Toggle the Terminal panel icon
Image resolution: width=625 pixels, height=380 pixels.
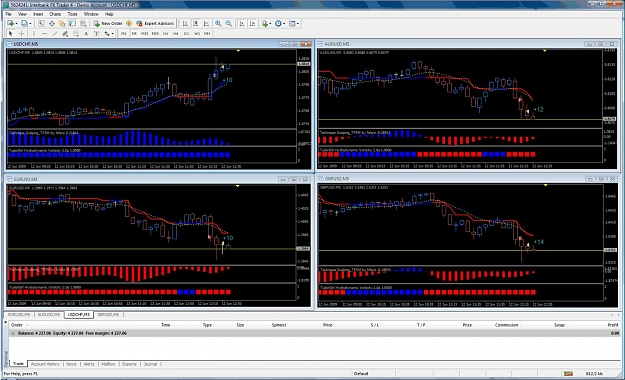click(x=72, y=24)
